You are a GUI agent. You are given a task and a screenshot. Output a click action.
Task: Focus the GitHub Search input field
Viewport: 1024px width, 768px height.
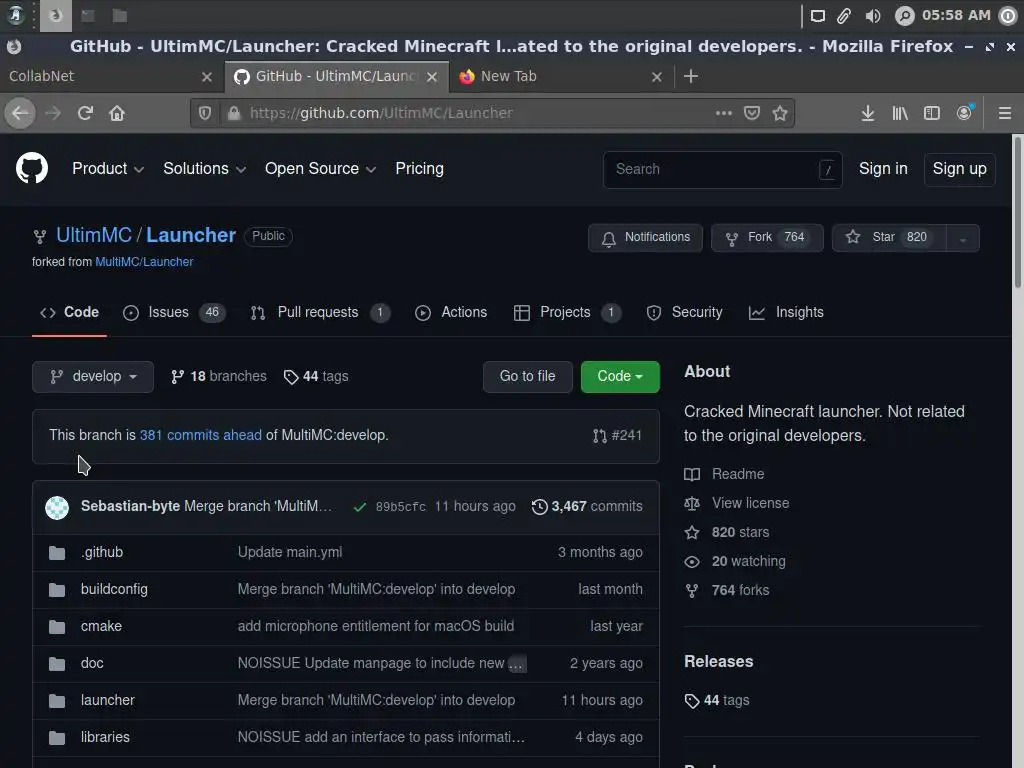pyautogui.click(x=722, y=170)
